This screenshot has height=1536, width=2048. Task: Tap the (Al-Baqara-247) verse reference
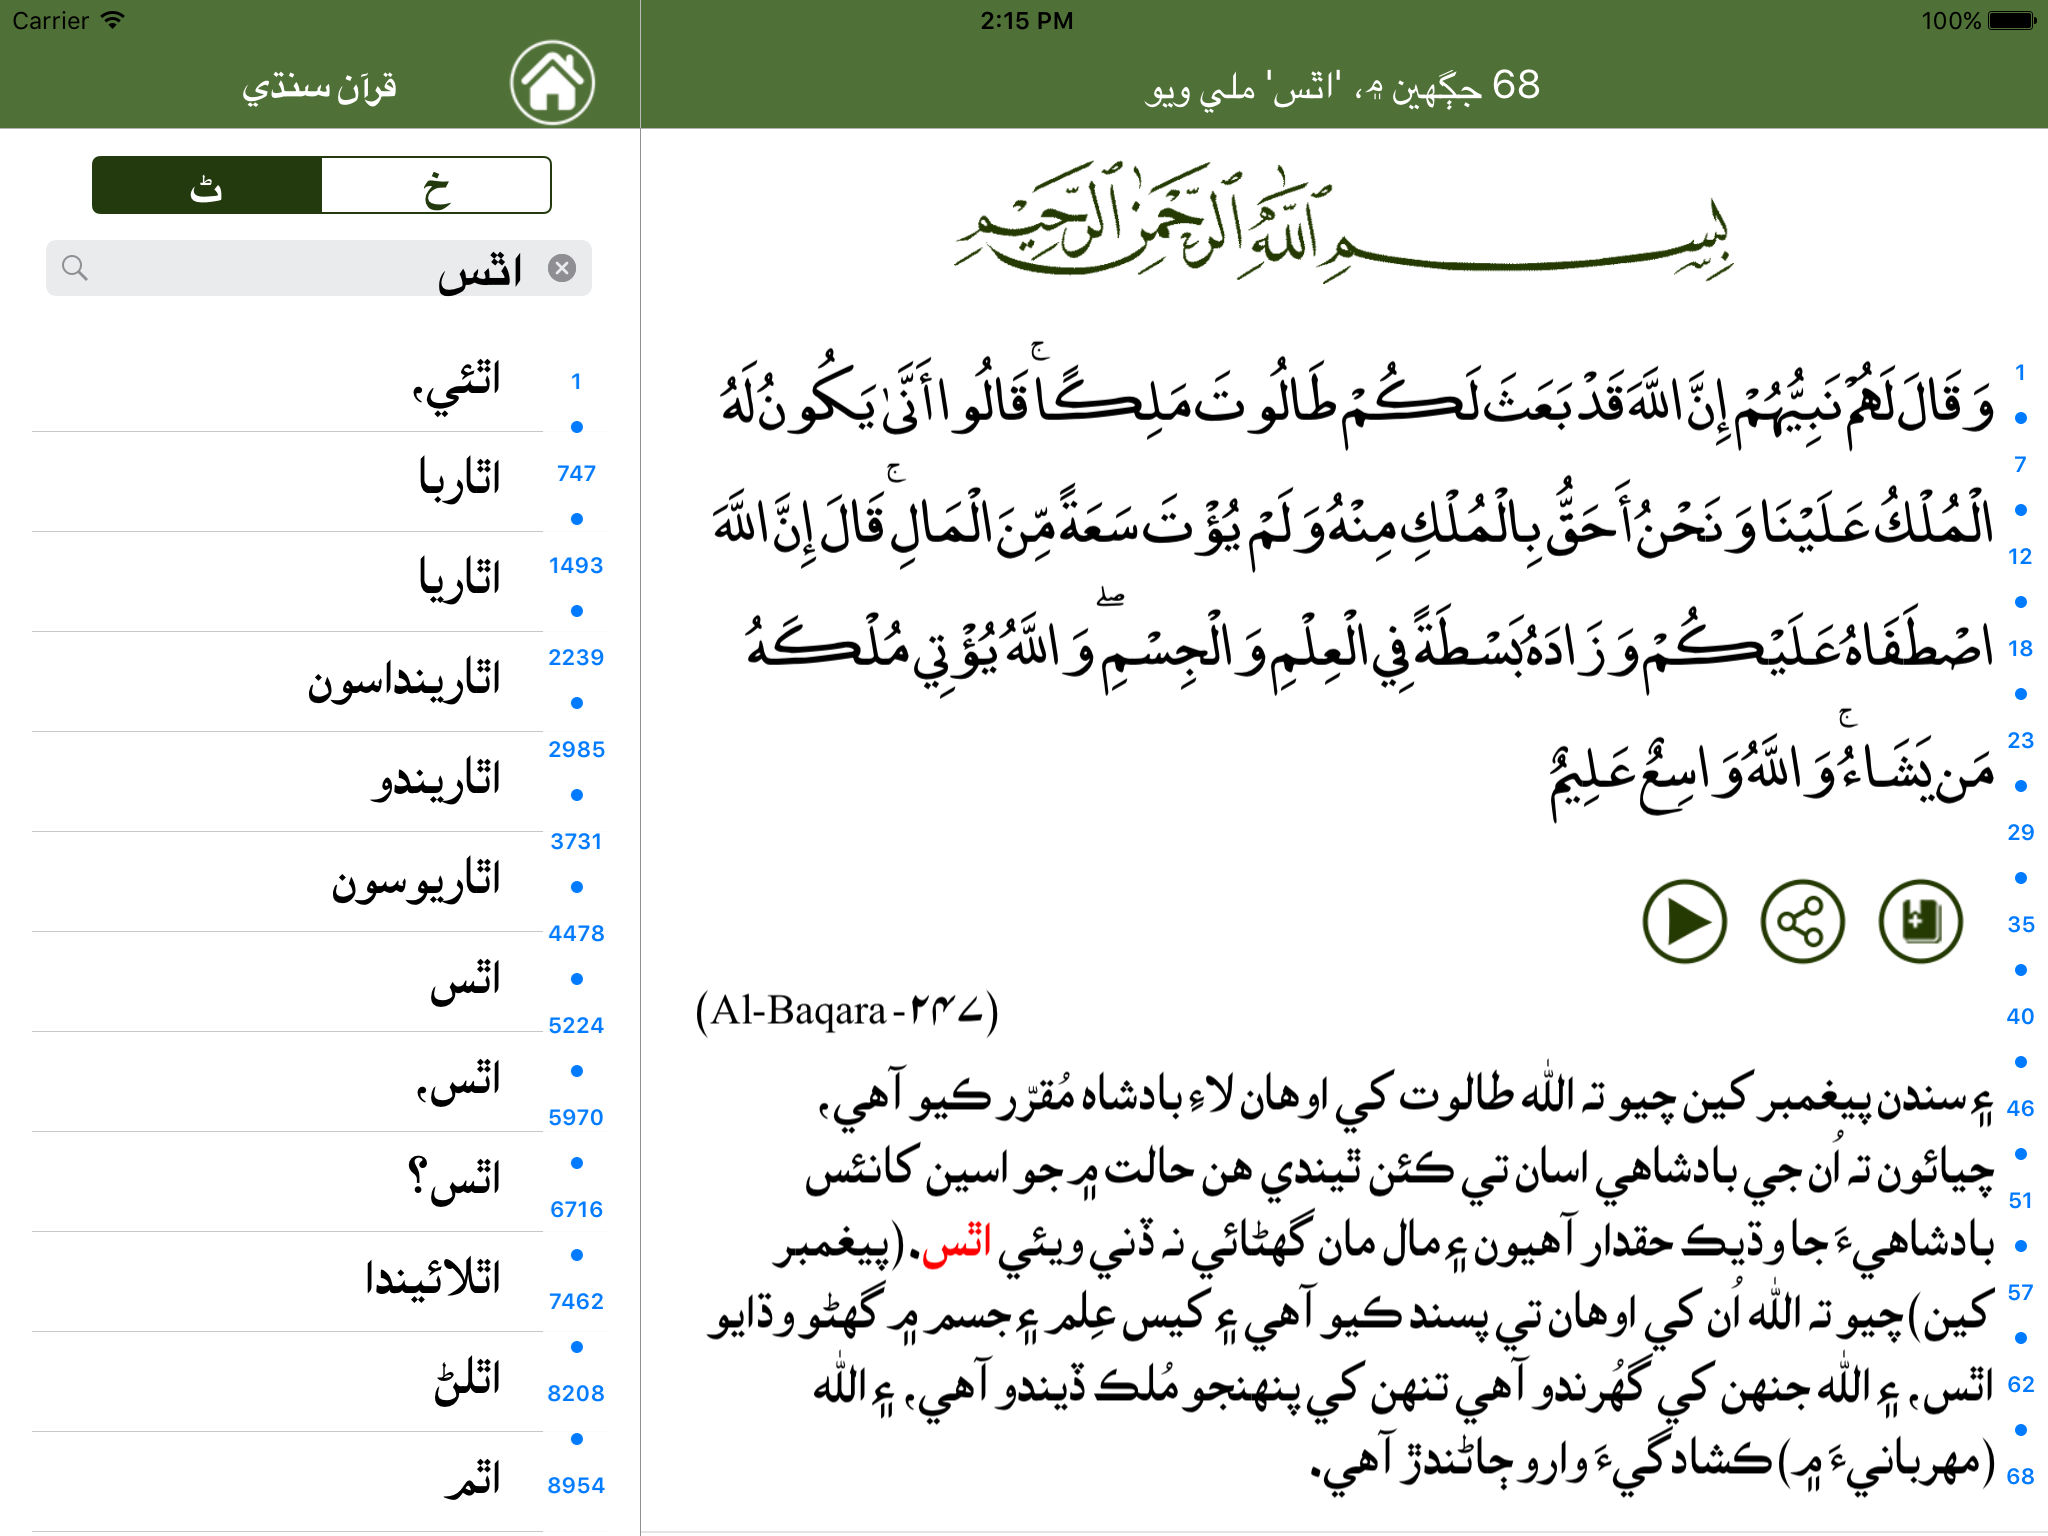click(x=846, y=1010)
